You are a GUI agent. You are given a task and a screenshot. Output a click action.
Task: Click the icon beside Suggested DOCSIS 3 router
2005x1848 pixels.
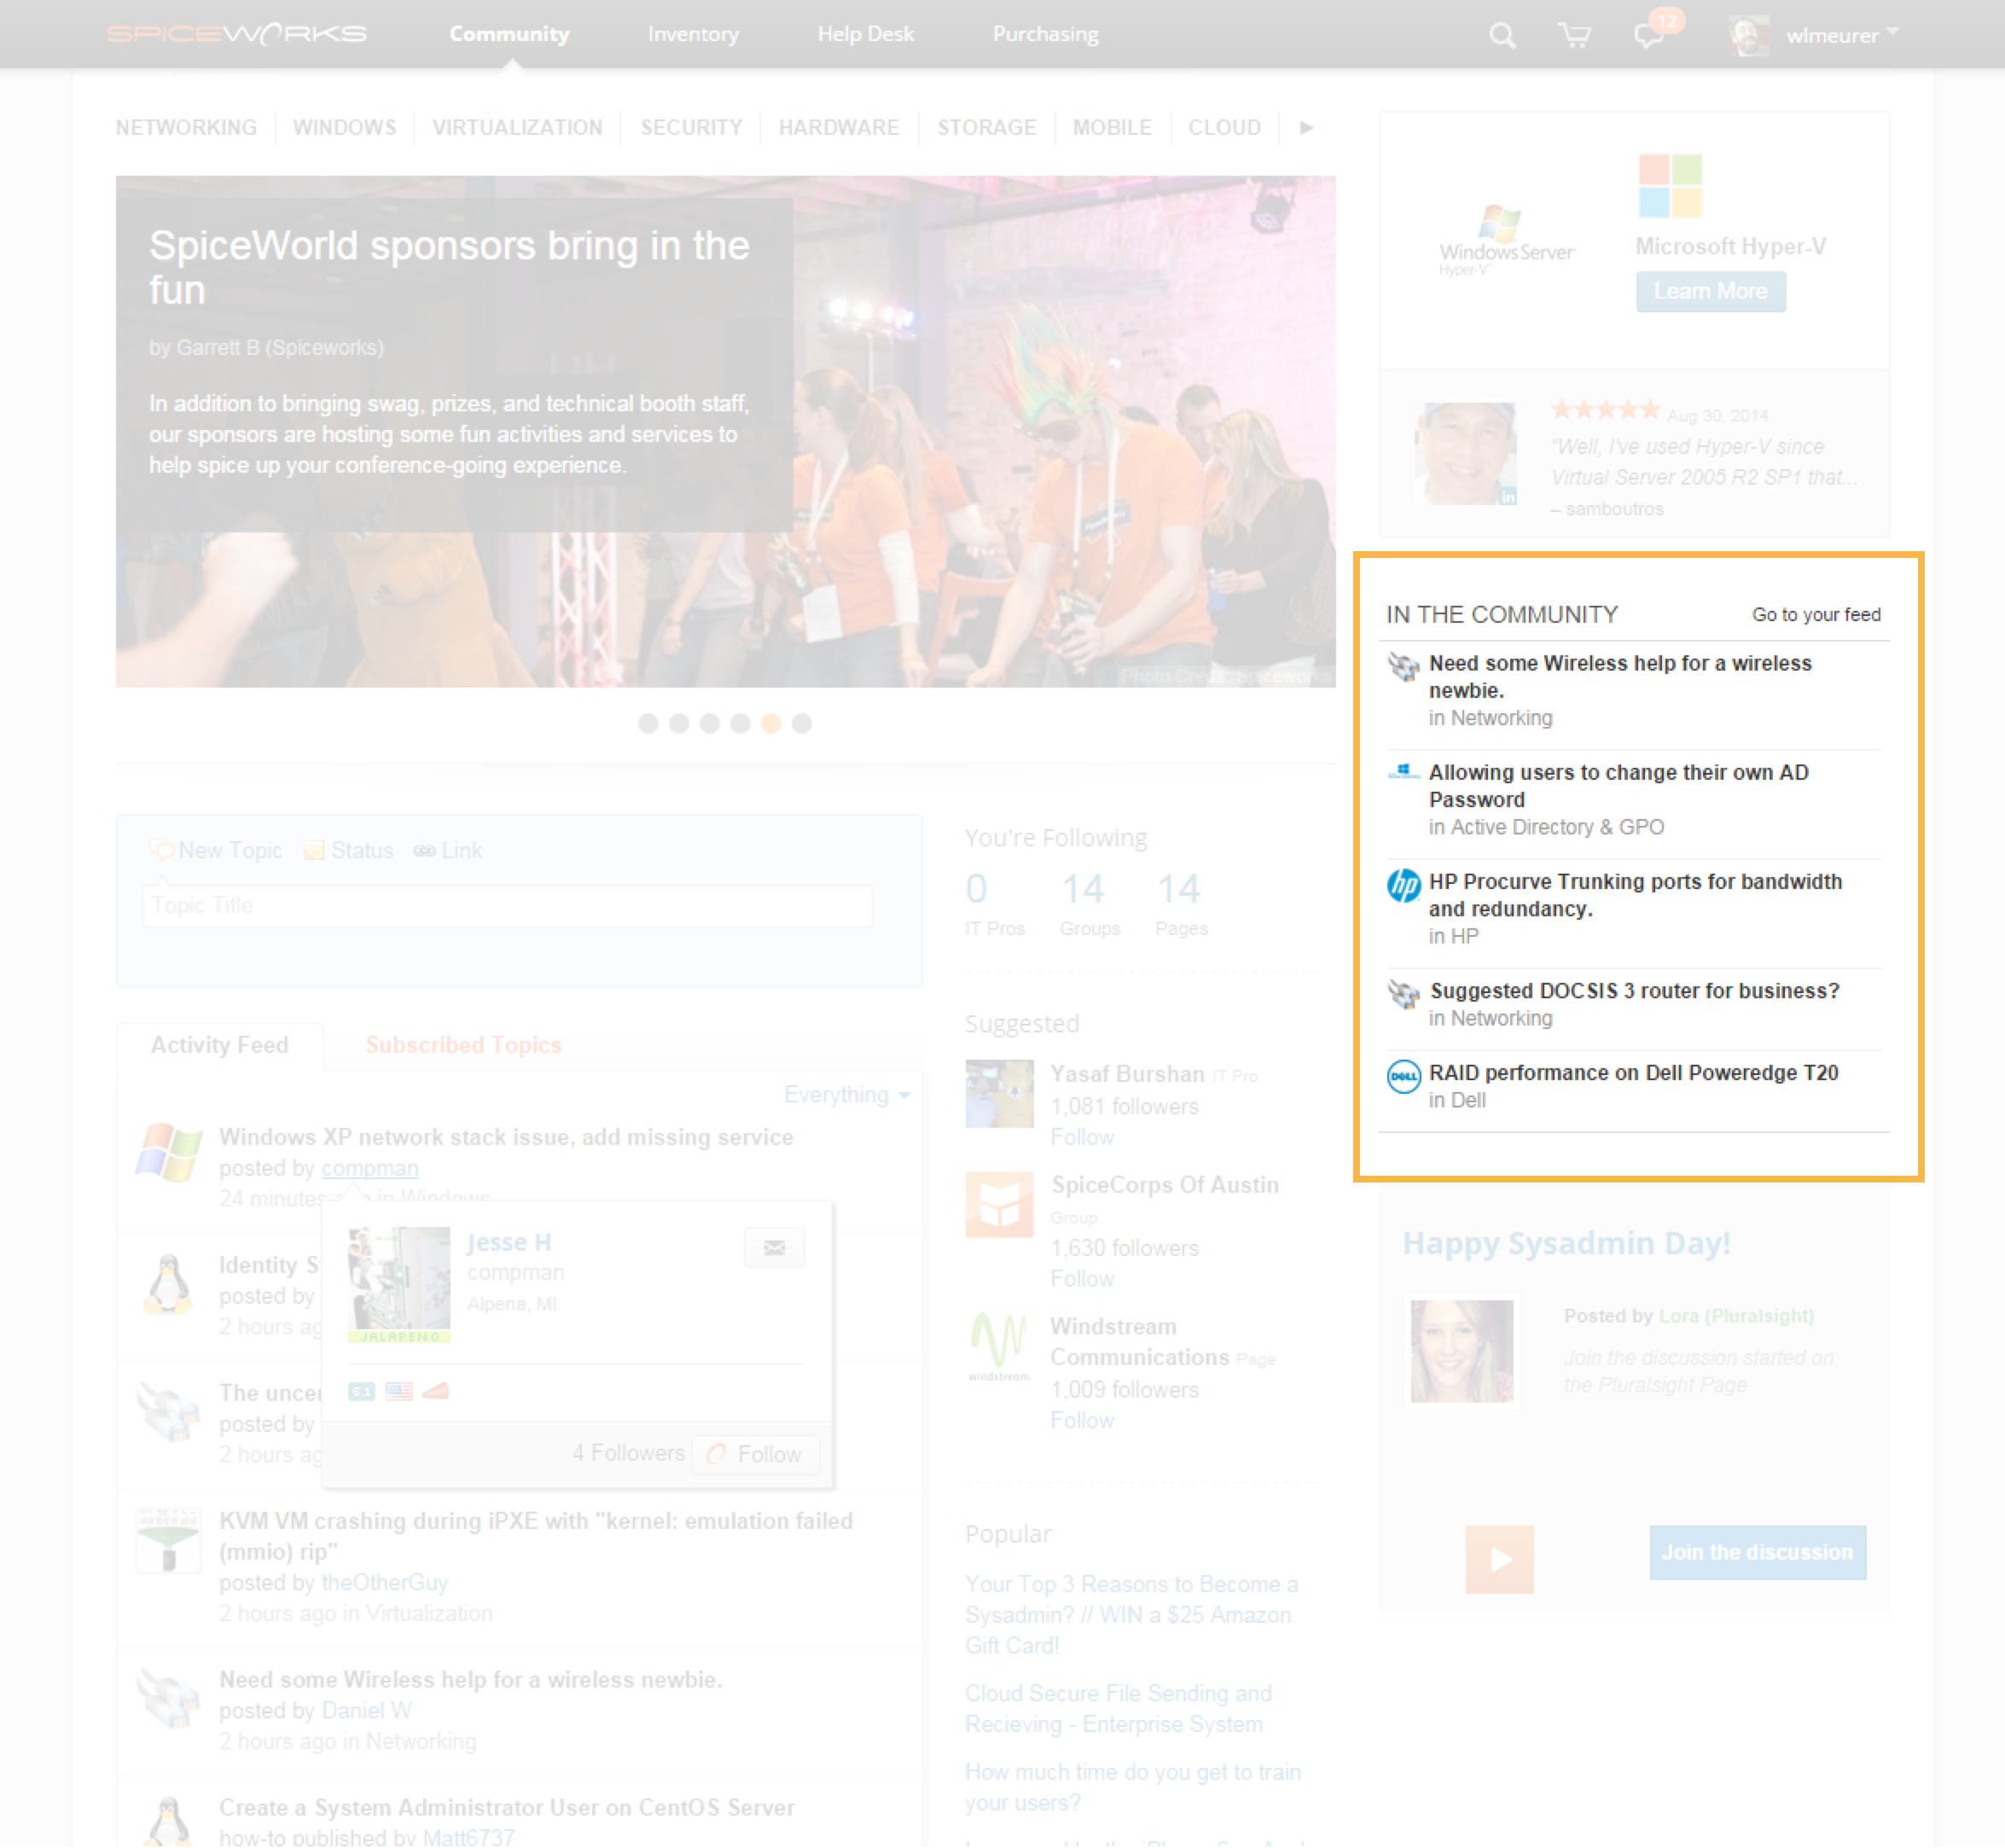(1404, 993)
